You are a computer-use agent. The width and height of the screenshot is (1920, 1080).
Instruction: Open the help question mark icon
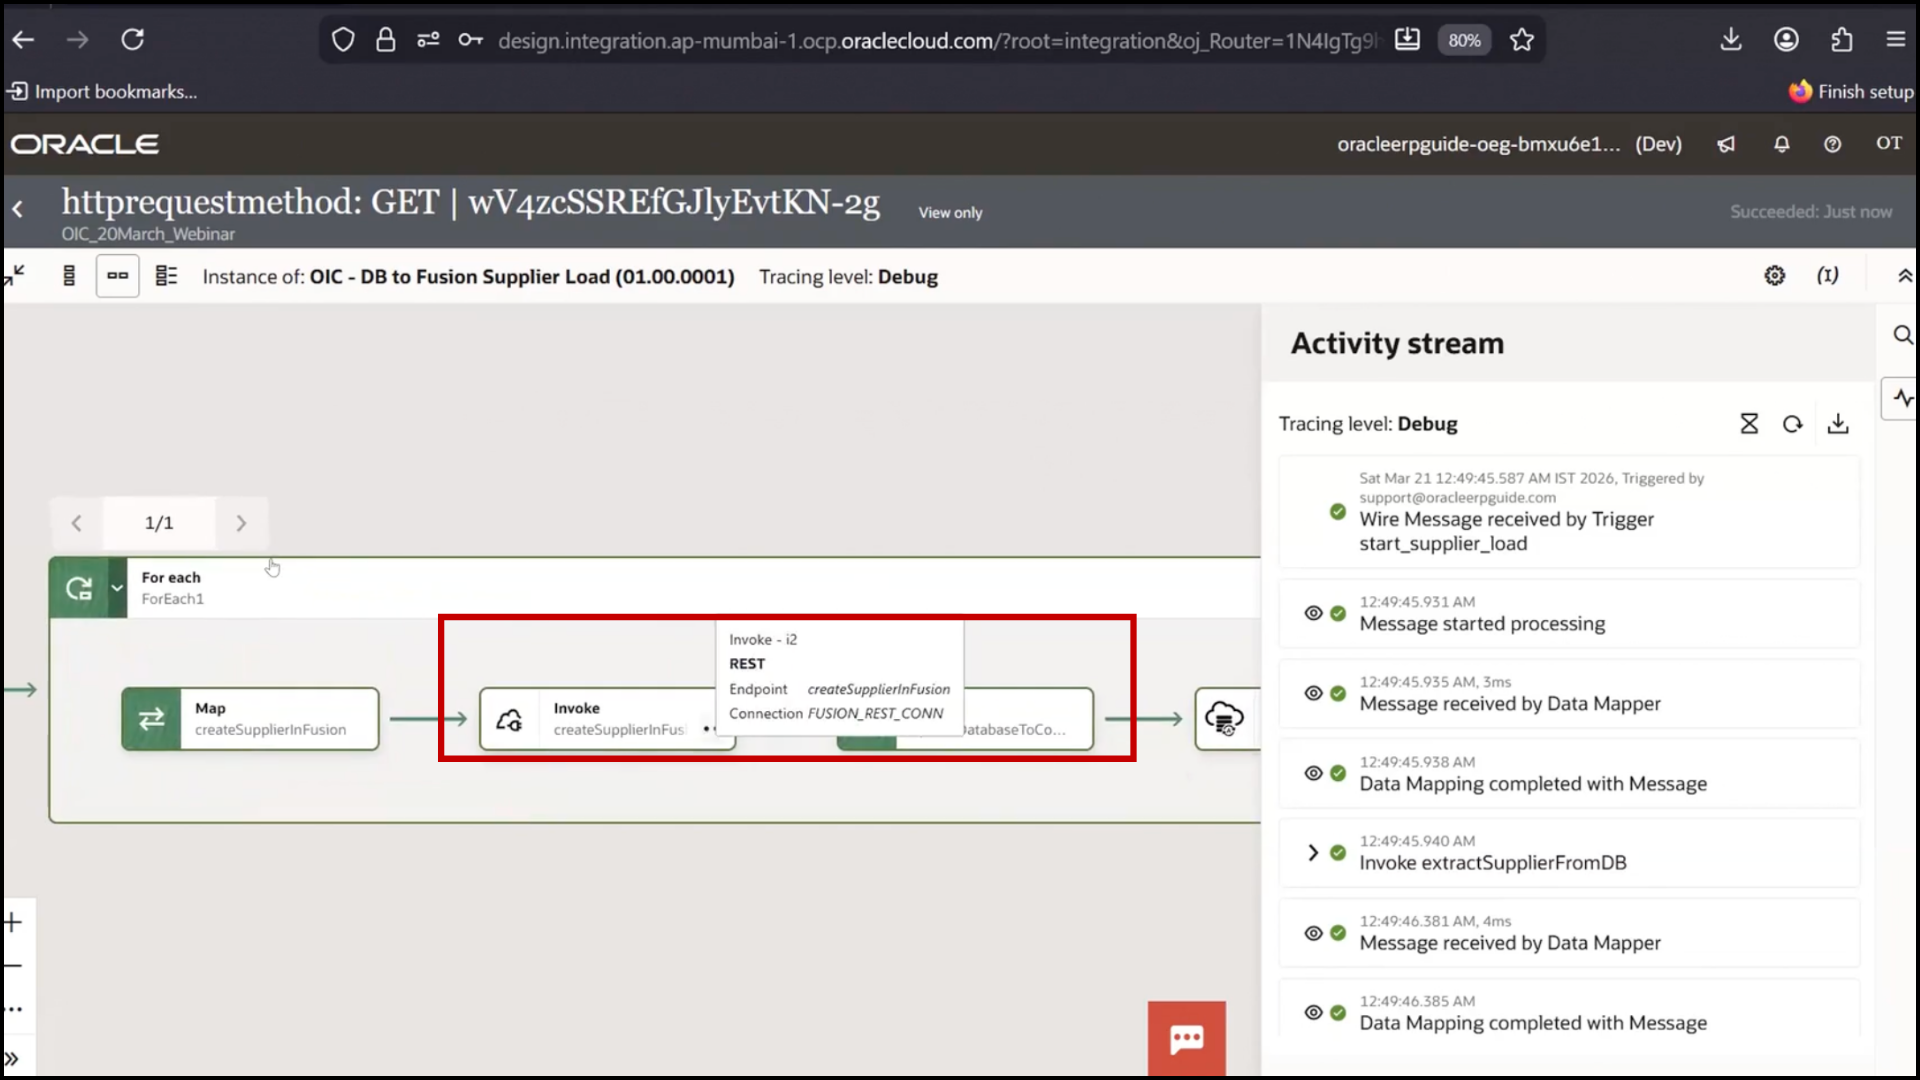[x=1832, y=144]
